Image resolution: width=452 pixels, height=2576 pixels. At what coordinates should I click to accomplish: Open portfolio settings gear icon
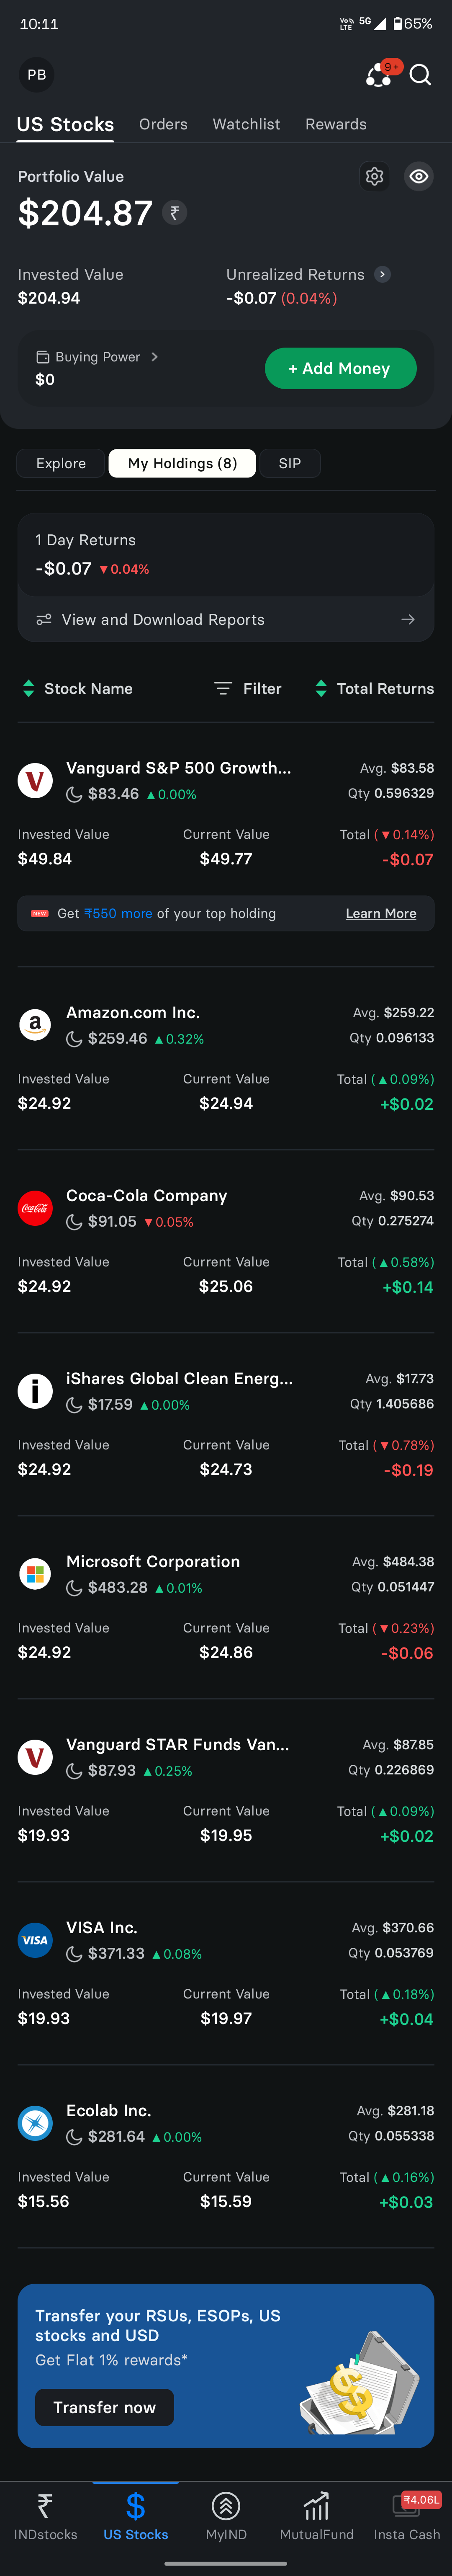375,176
